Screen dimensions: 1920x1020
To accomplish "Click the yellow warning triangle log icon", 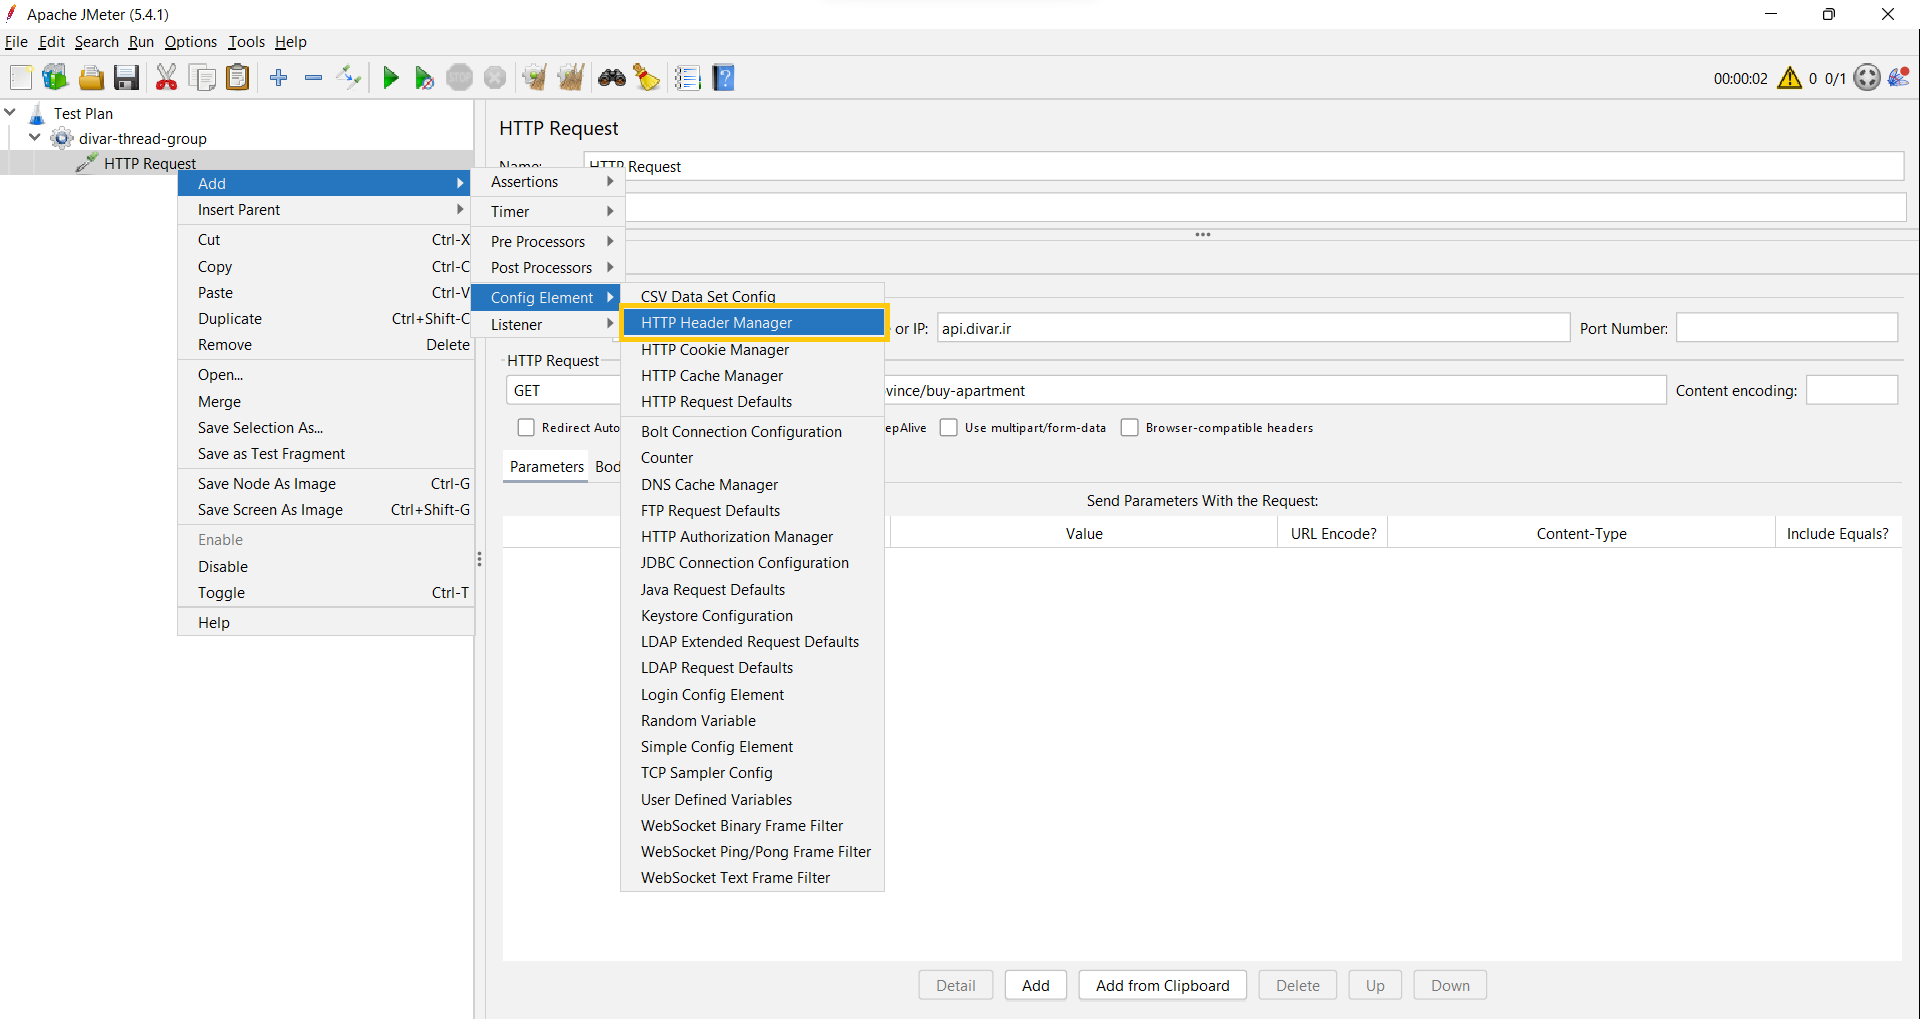I will point(1790,77).
